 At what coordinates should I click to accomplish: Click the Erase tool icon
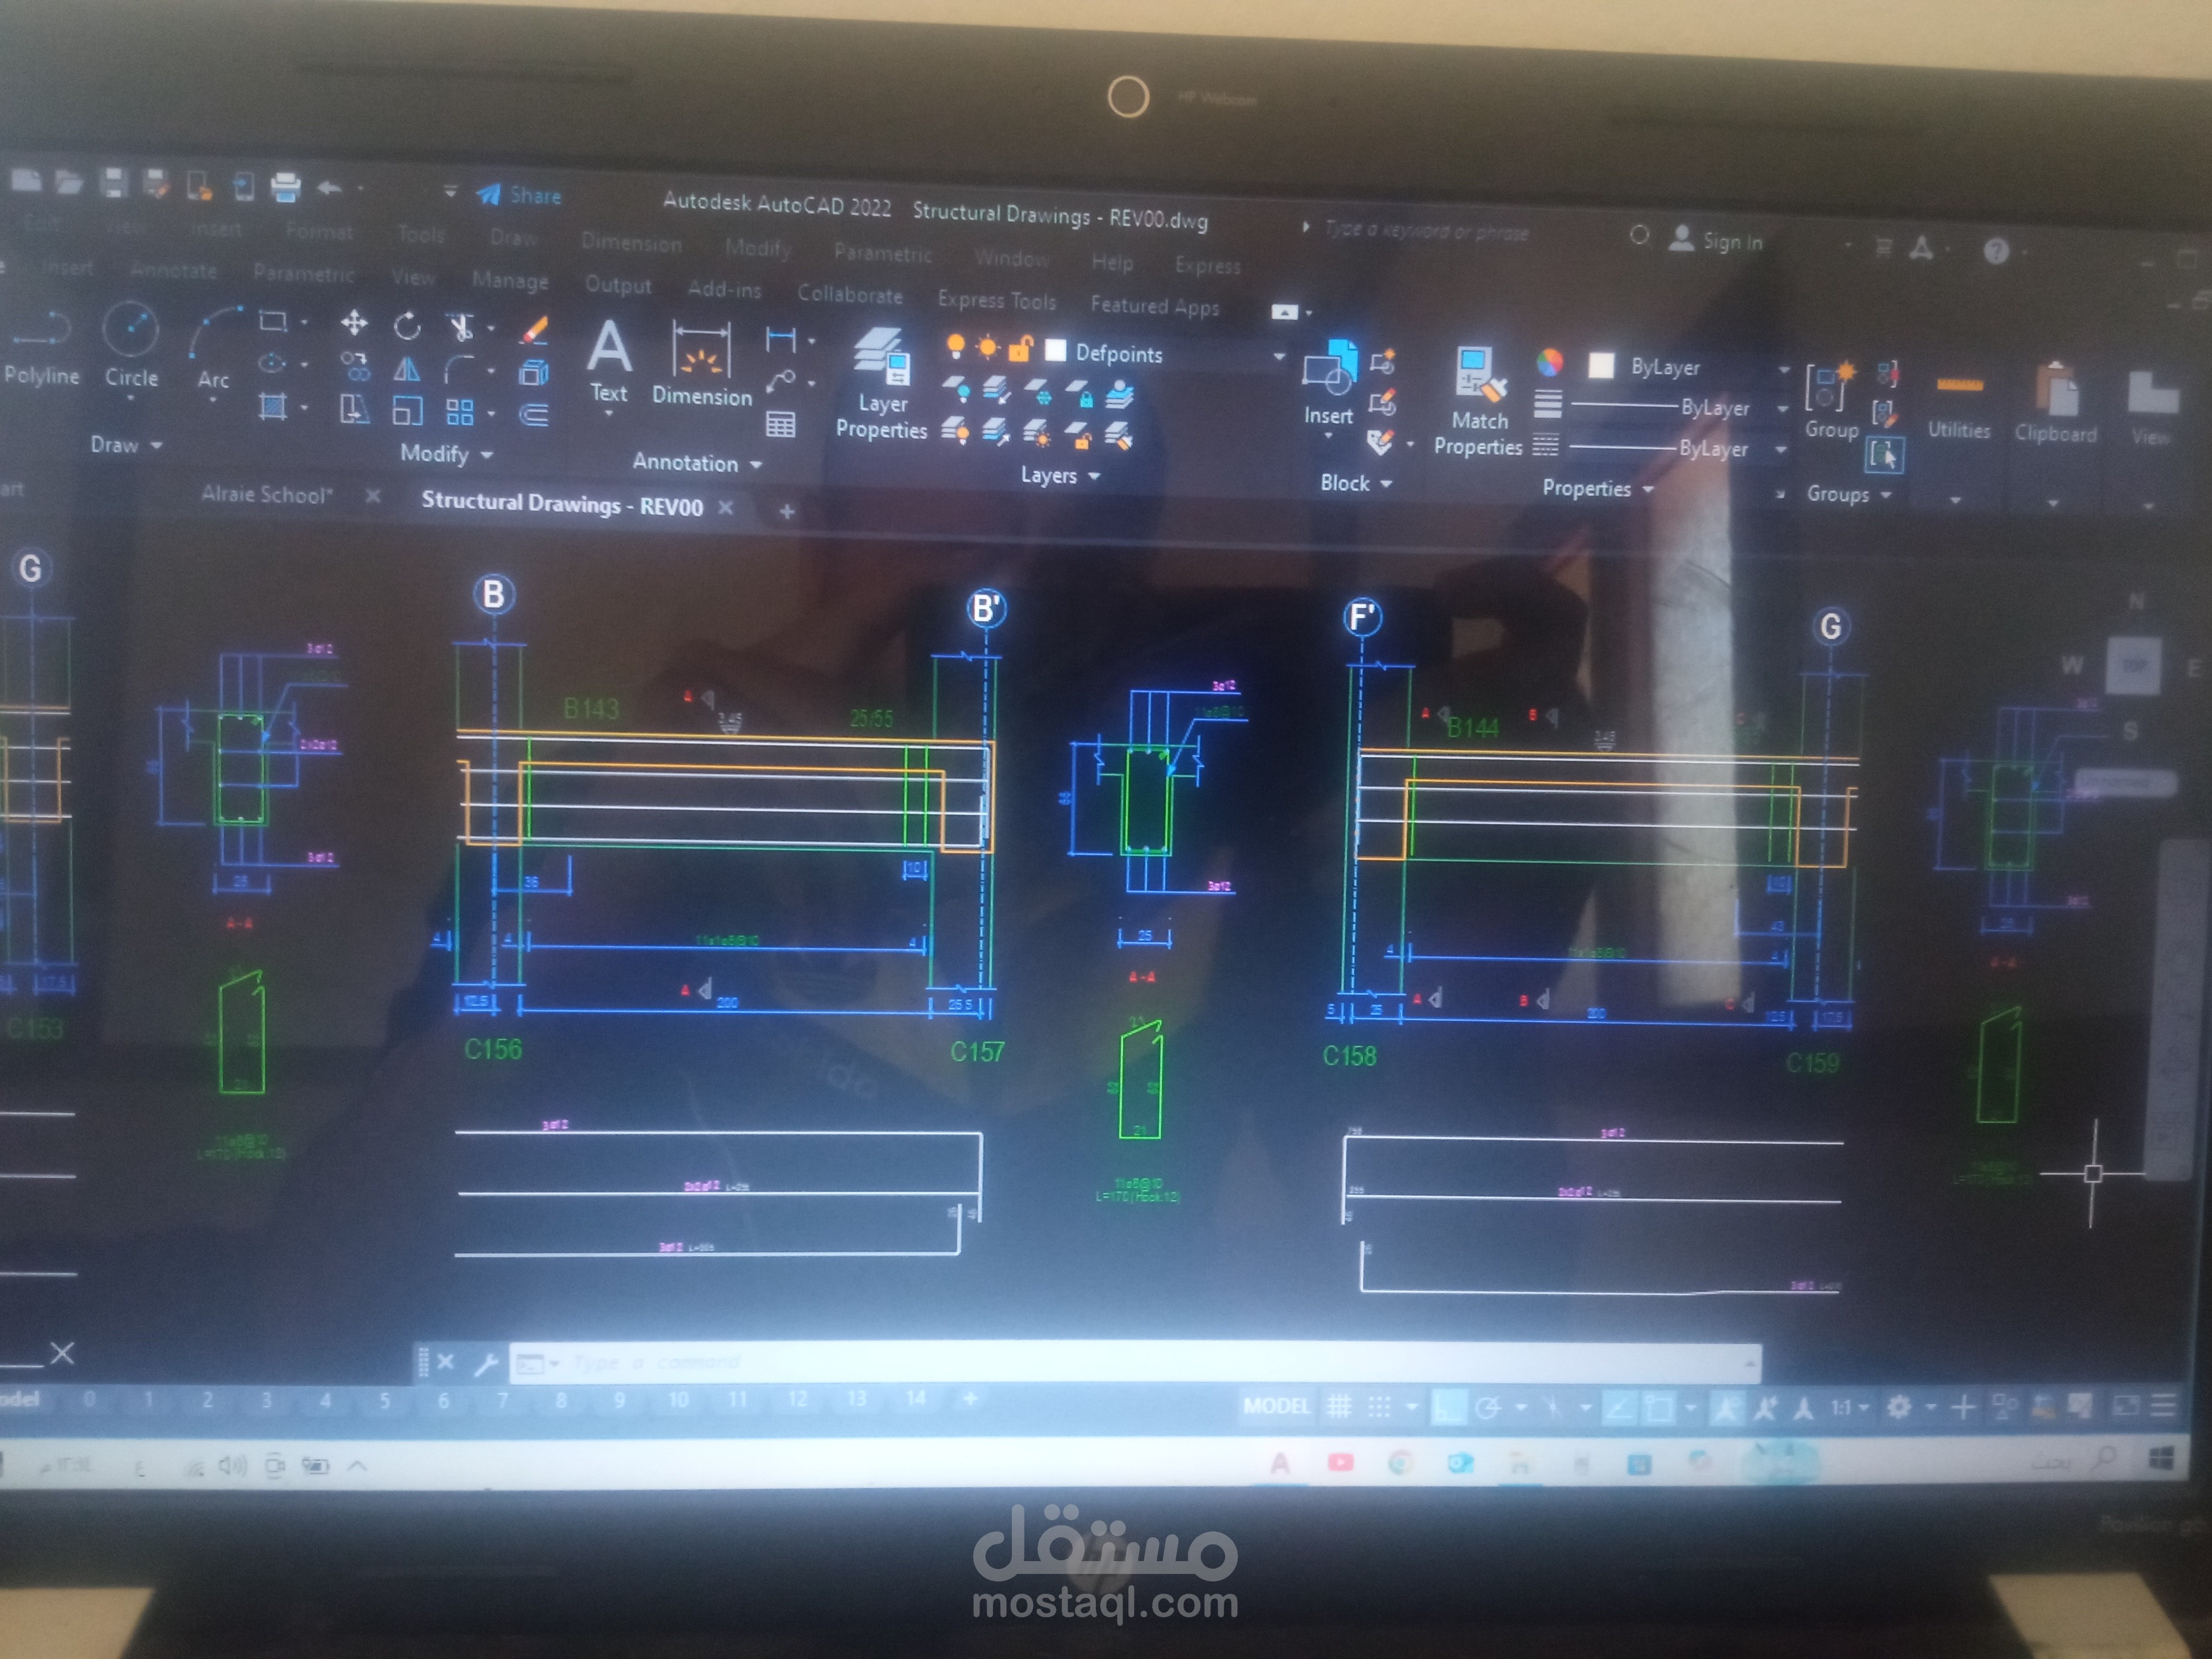click(x=534, y=330)
